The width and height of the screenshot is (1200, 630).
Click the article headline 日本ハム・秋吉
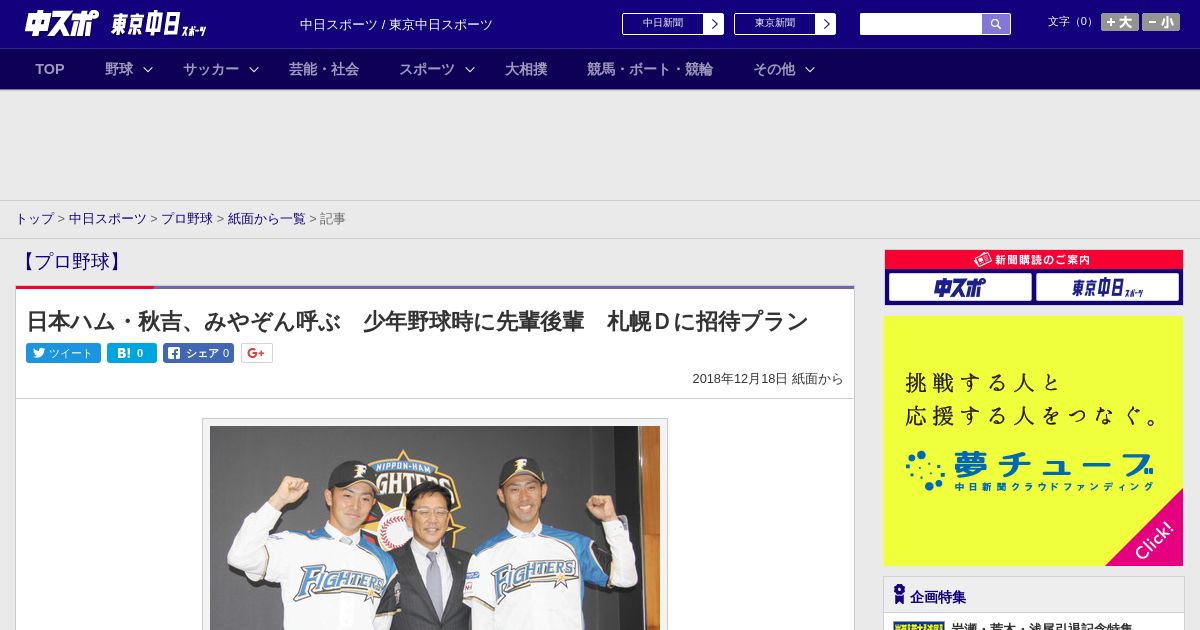tap(417, 321)
